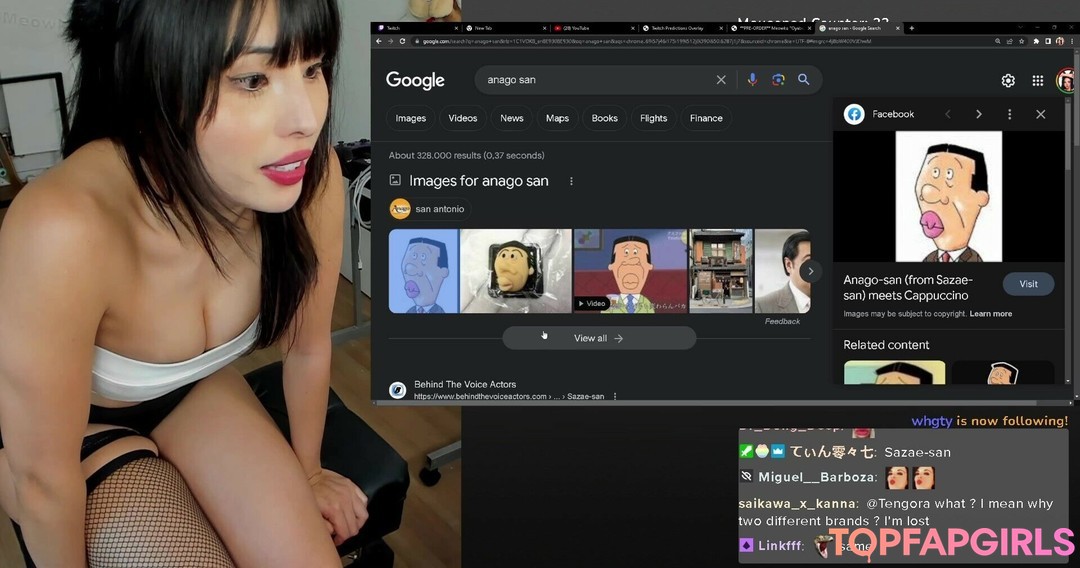Open Google Lens image search
This screenshot has width=1080, height=568.
point(778,80)
